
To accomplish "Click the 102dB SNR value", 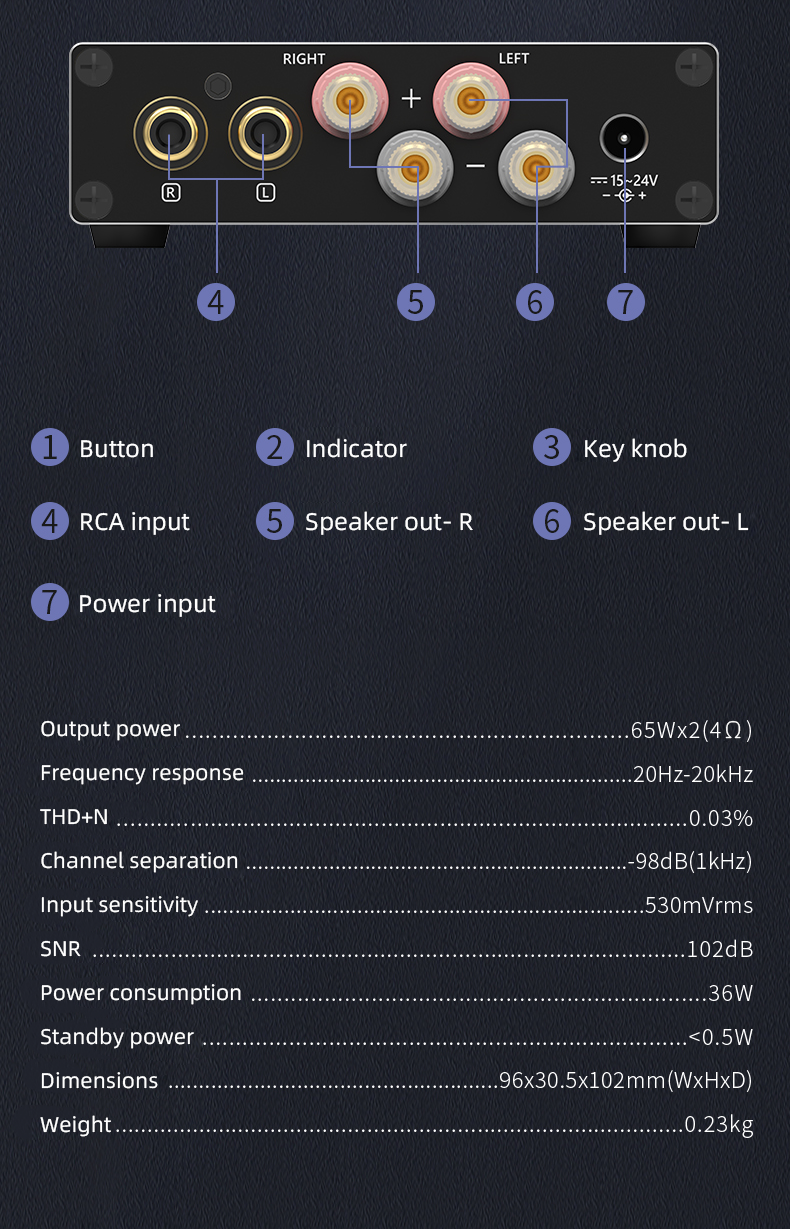I will (x=719, y=949).
